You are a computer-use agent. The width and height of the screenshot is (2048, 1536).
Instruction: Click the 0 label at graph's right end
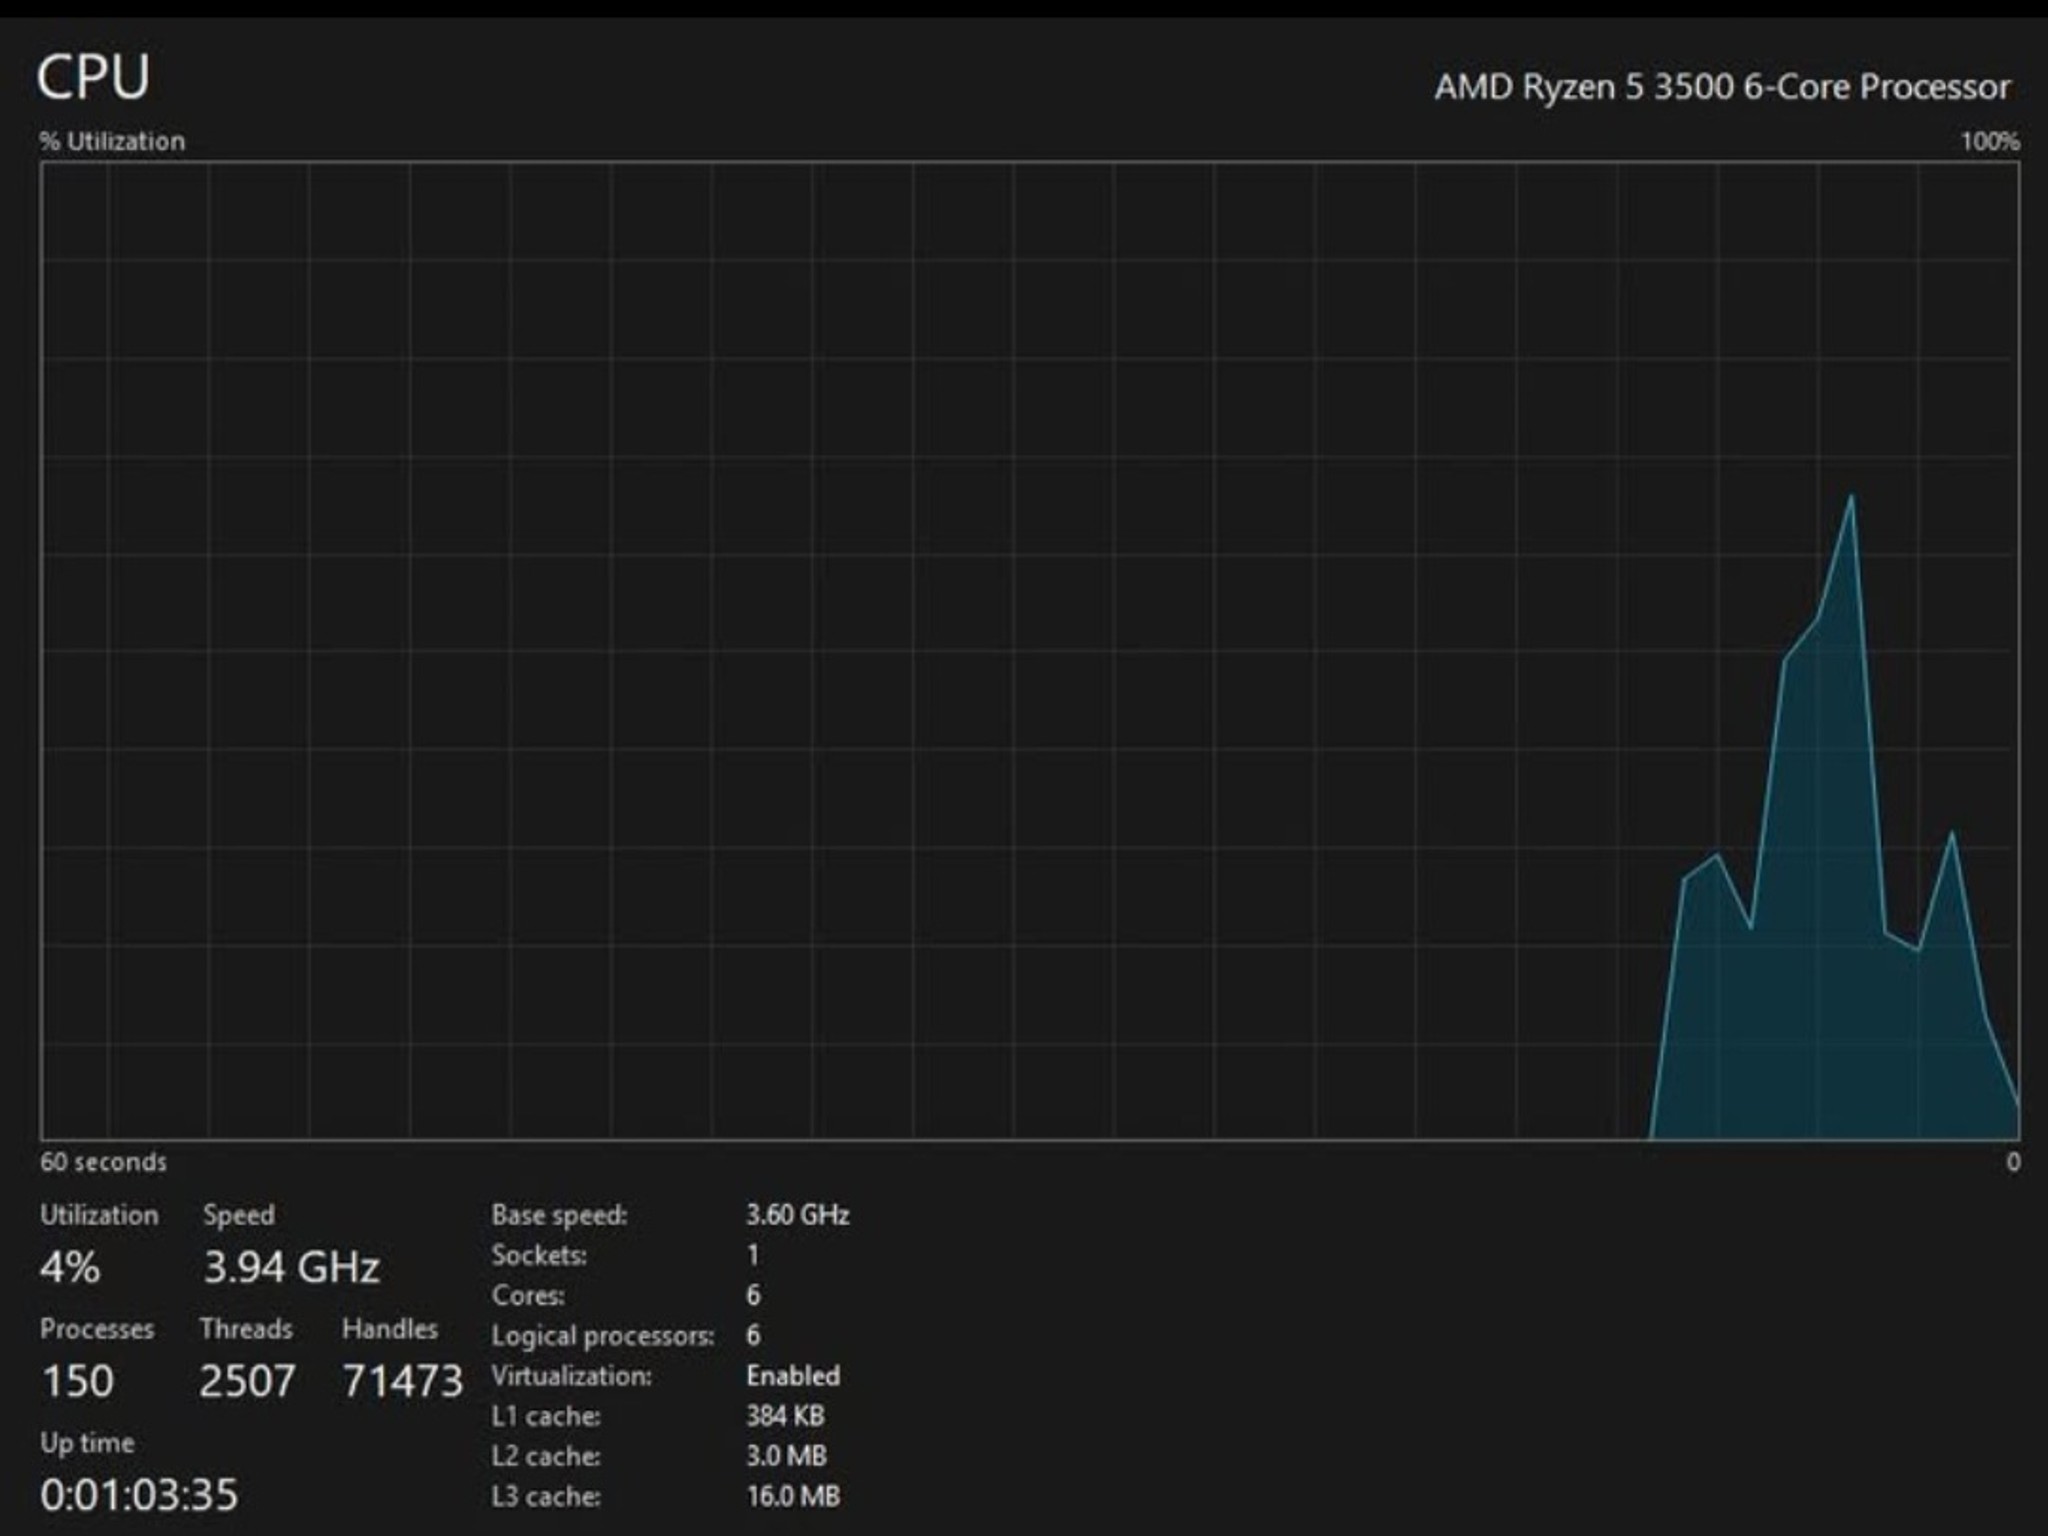(x=2013, y=1162)
